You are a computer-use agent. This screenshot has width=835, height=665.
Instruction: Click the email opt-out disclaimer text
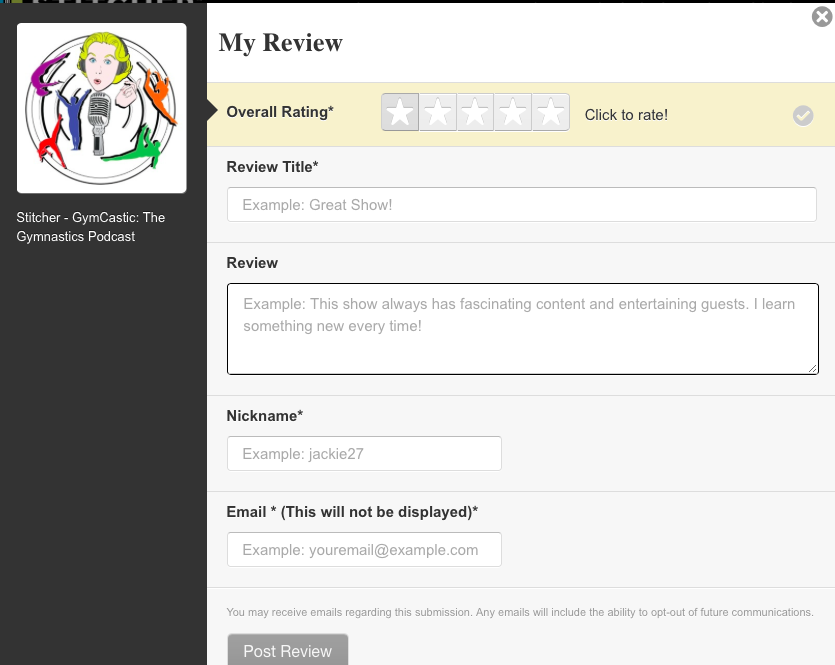click(520, 612)
